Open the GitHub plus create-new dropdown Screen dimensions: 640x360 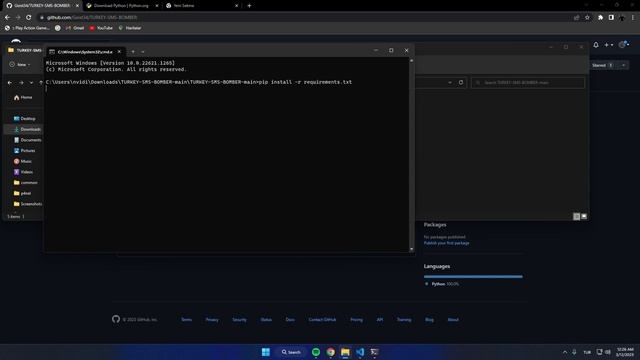click(x=609, y=45)
